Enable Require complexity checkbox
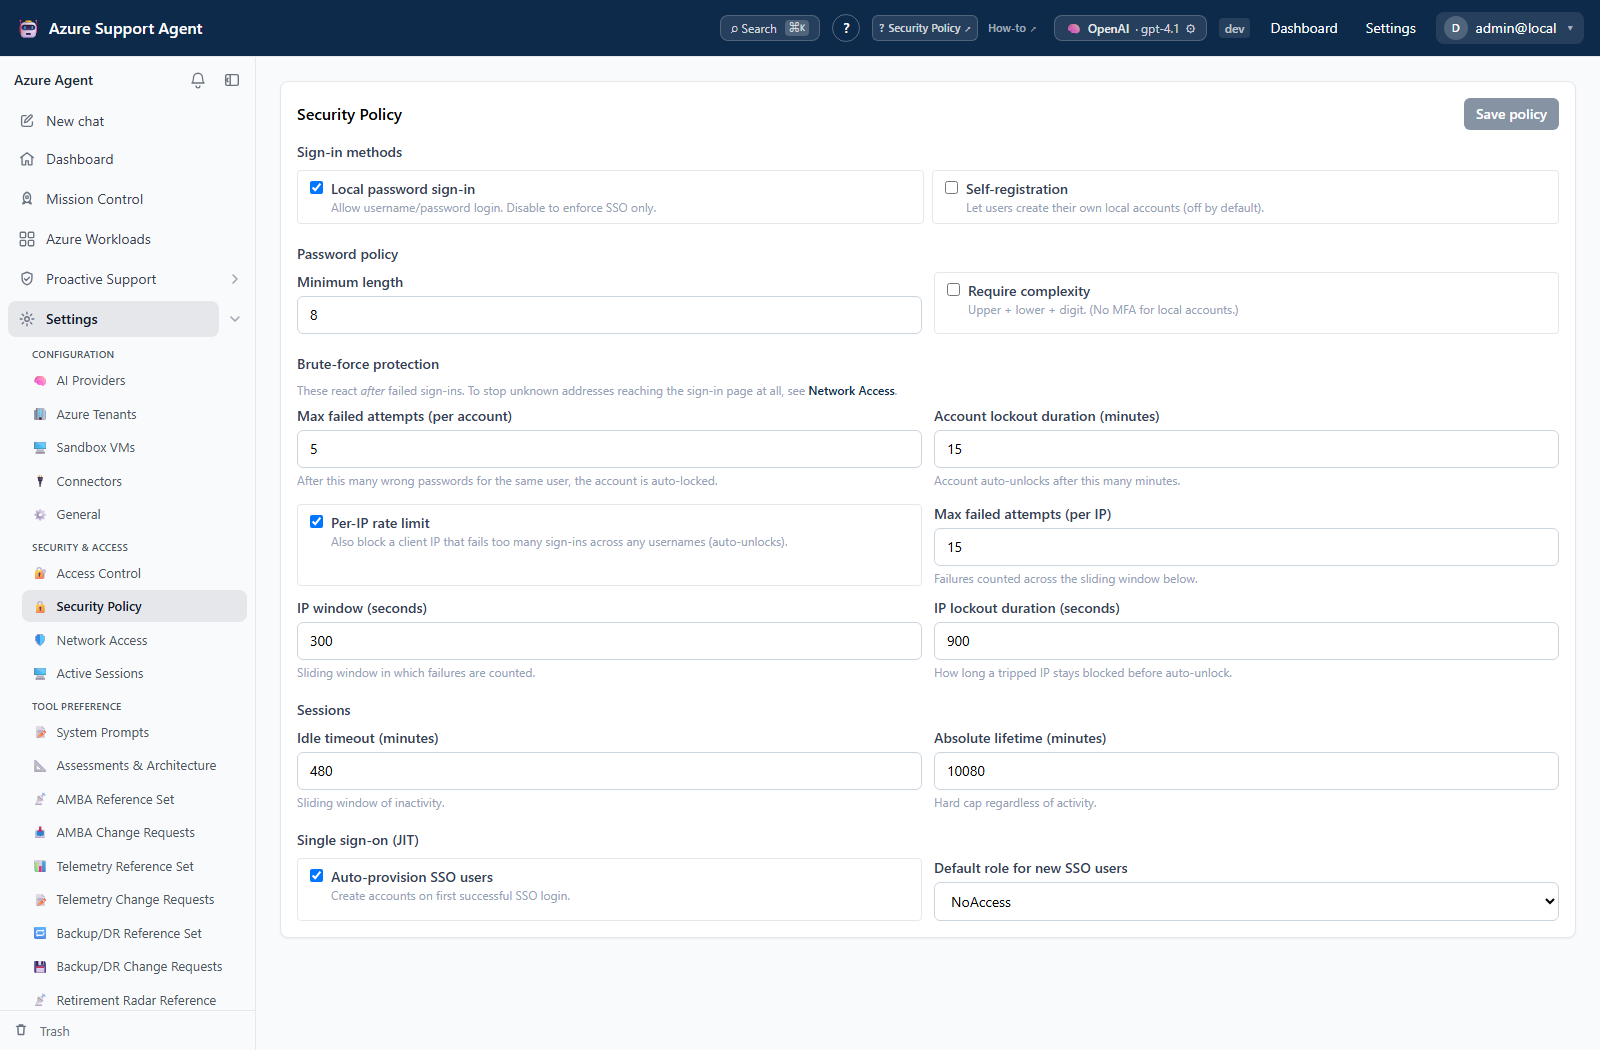 point(953,290)
